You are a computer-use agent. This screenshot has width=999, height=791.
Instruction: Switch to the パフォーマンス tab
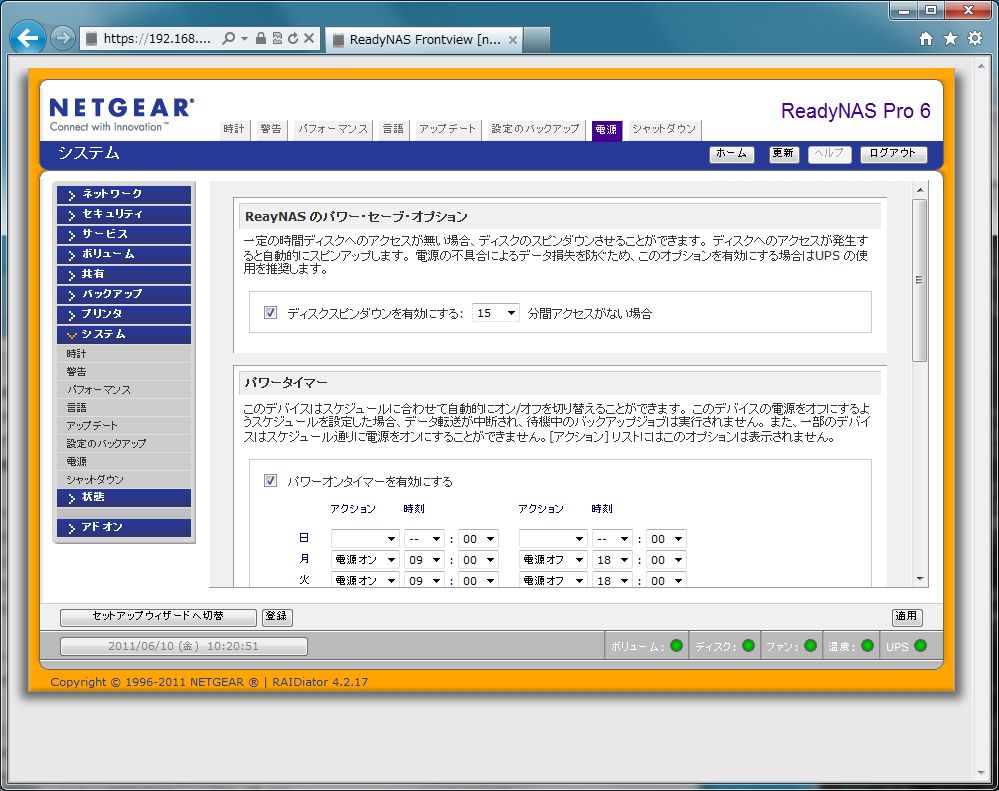pos(333,129)
